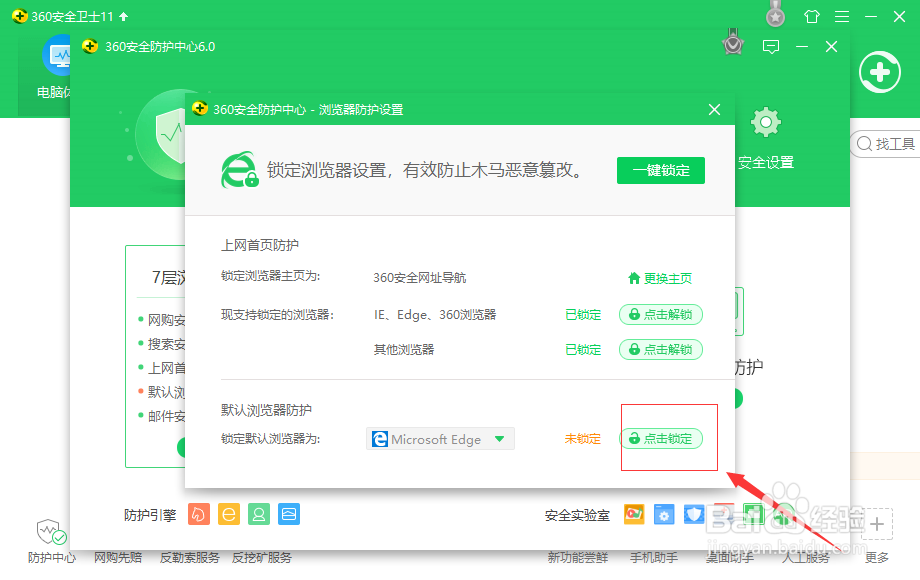
Task: Open 网购先赔 in the bottom bar
Action: pyautogui.click(x=118, y=558)
